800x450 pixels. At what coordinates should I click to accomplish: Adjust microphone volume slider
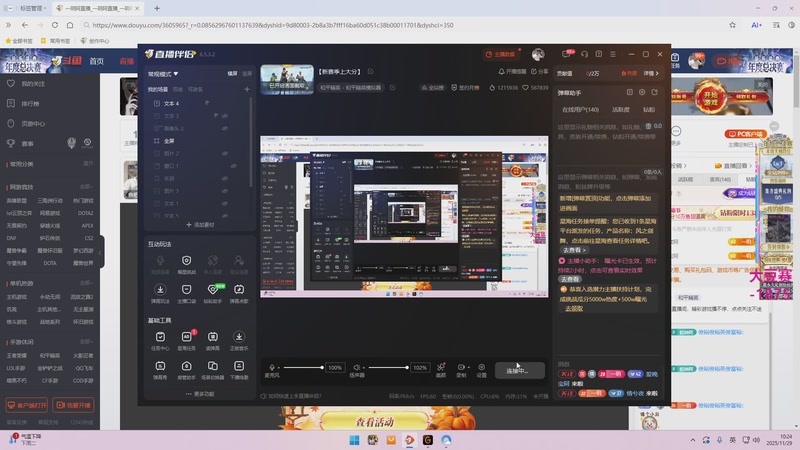coord(303,367)
